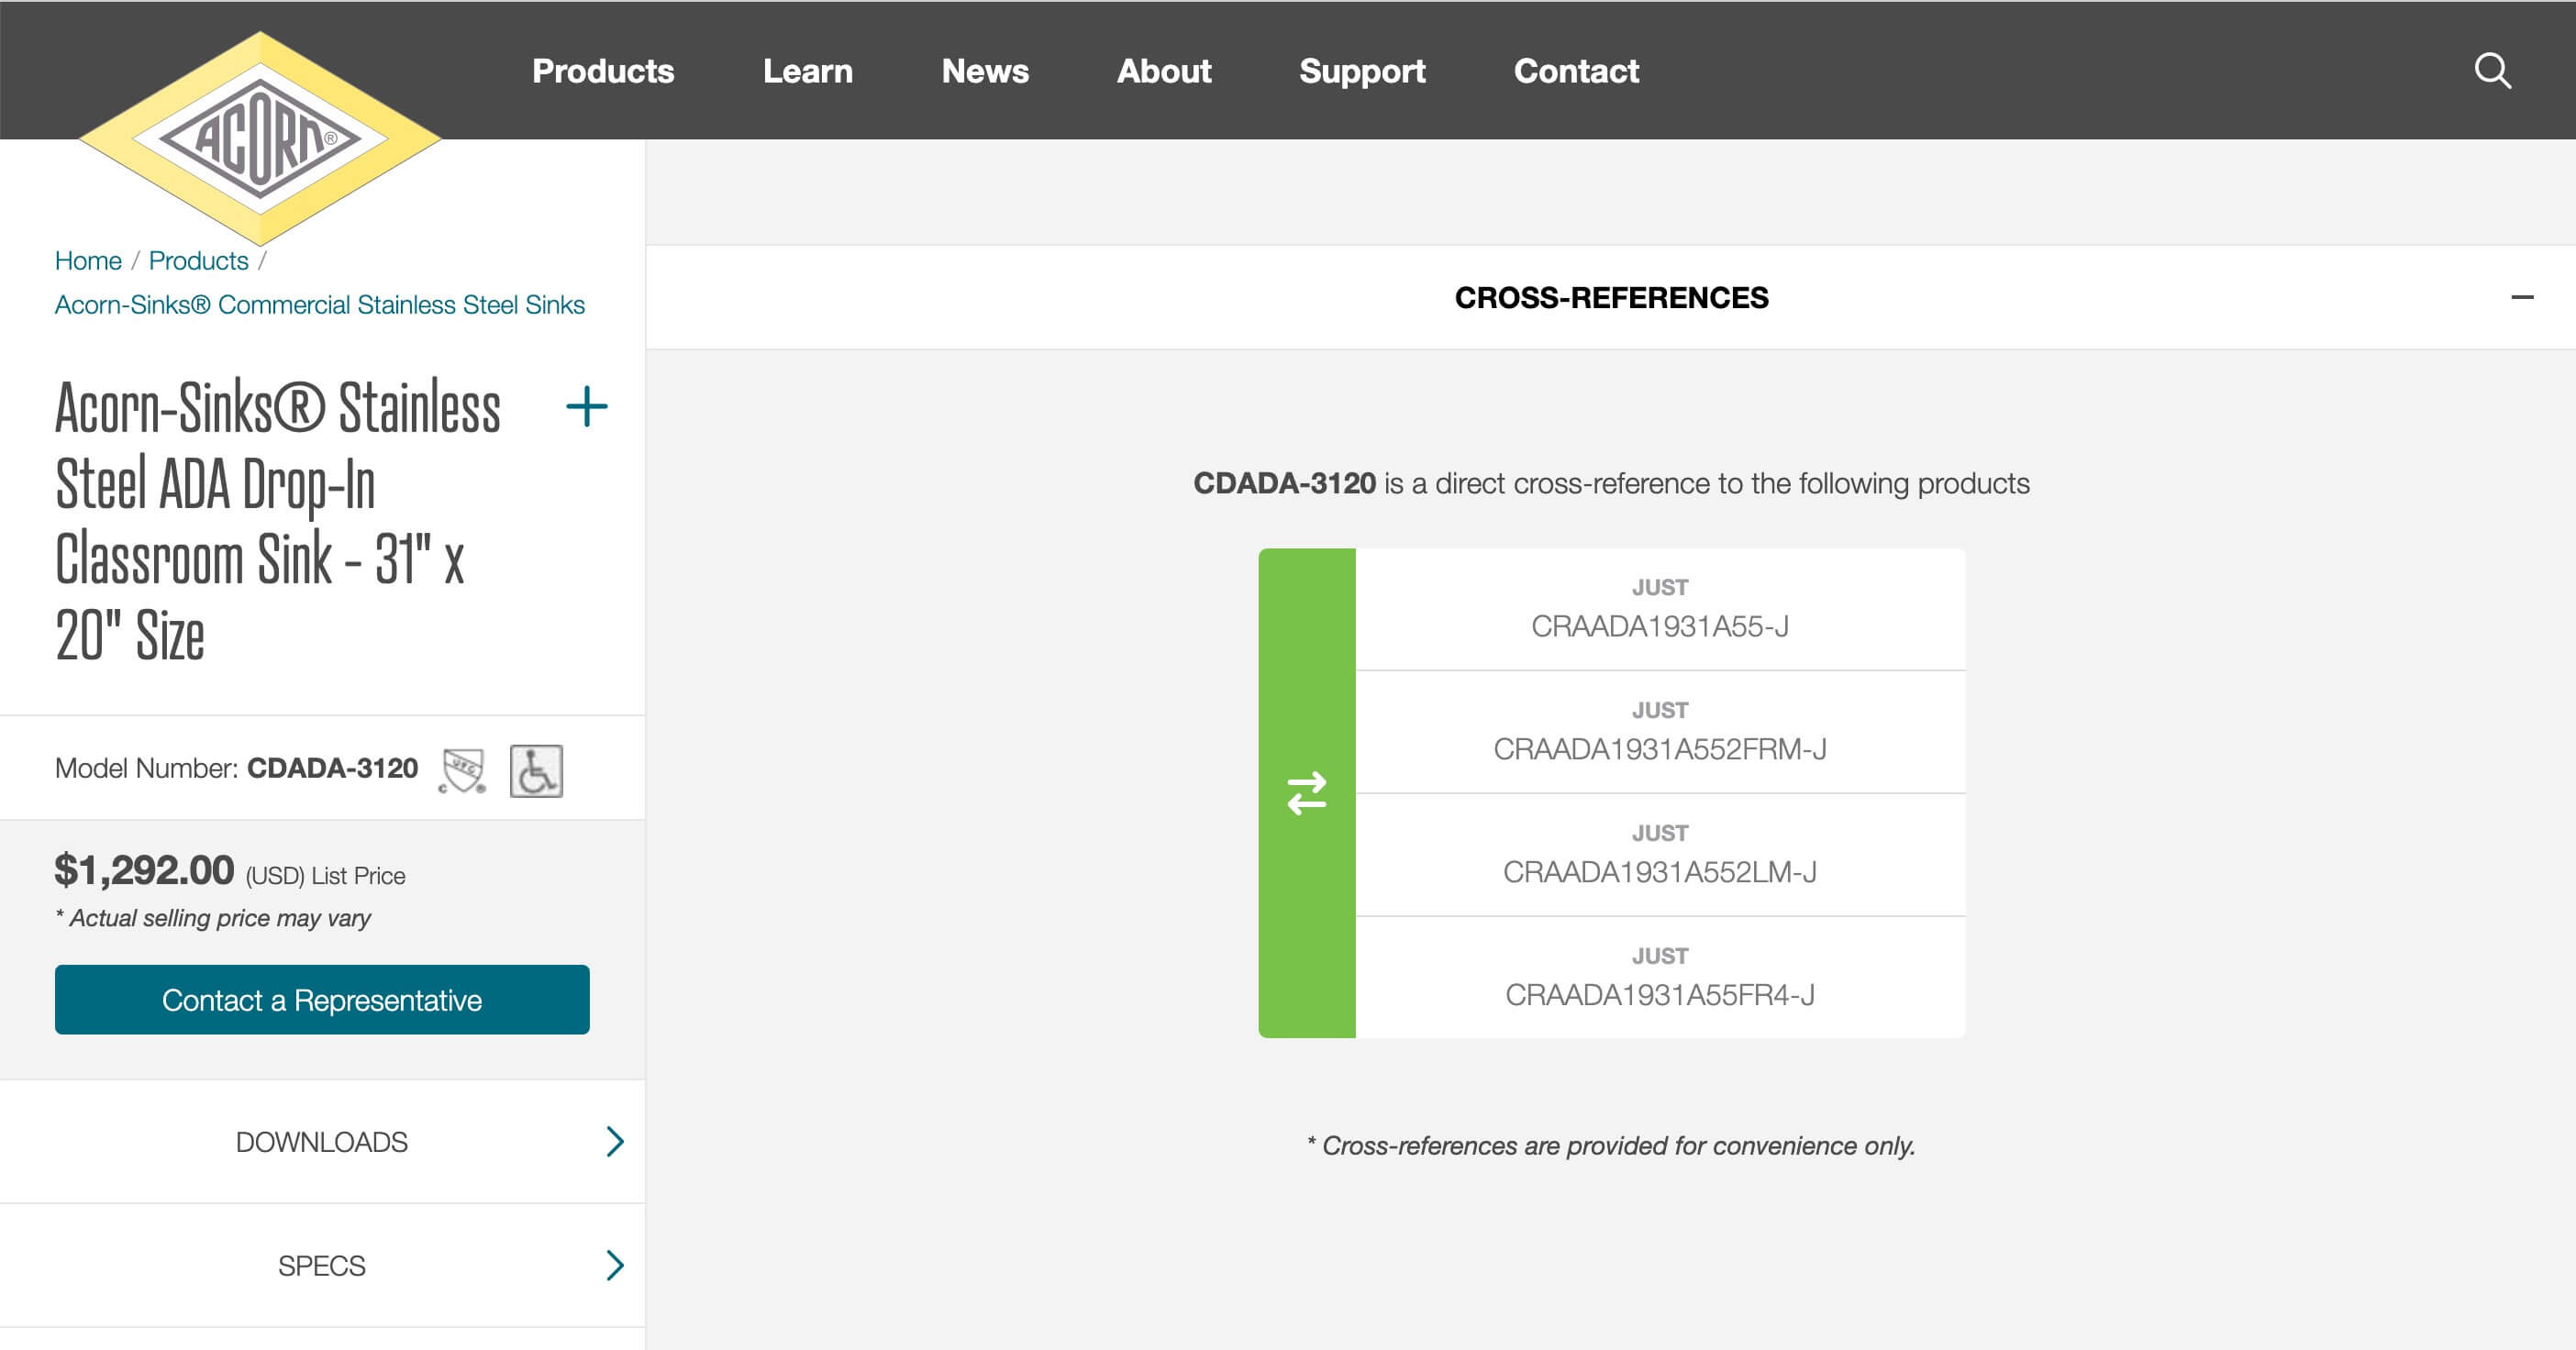The height and width of the screenshot is (1350, 2576).
Task: Click the ADA wheelchair accessibility icon
Action: click(536, 770)
